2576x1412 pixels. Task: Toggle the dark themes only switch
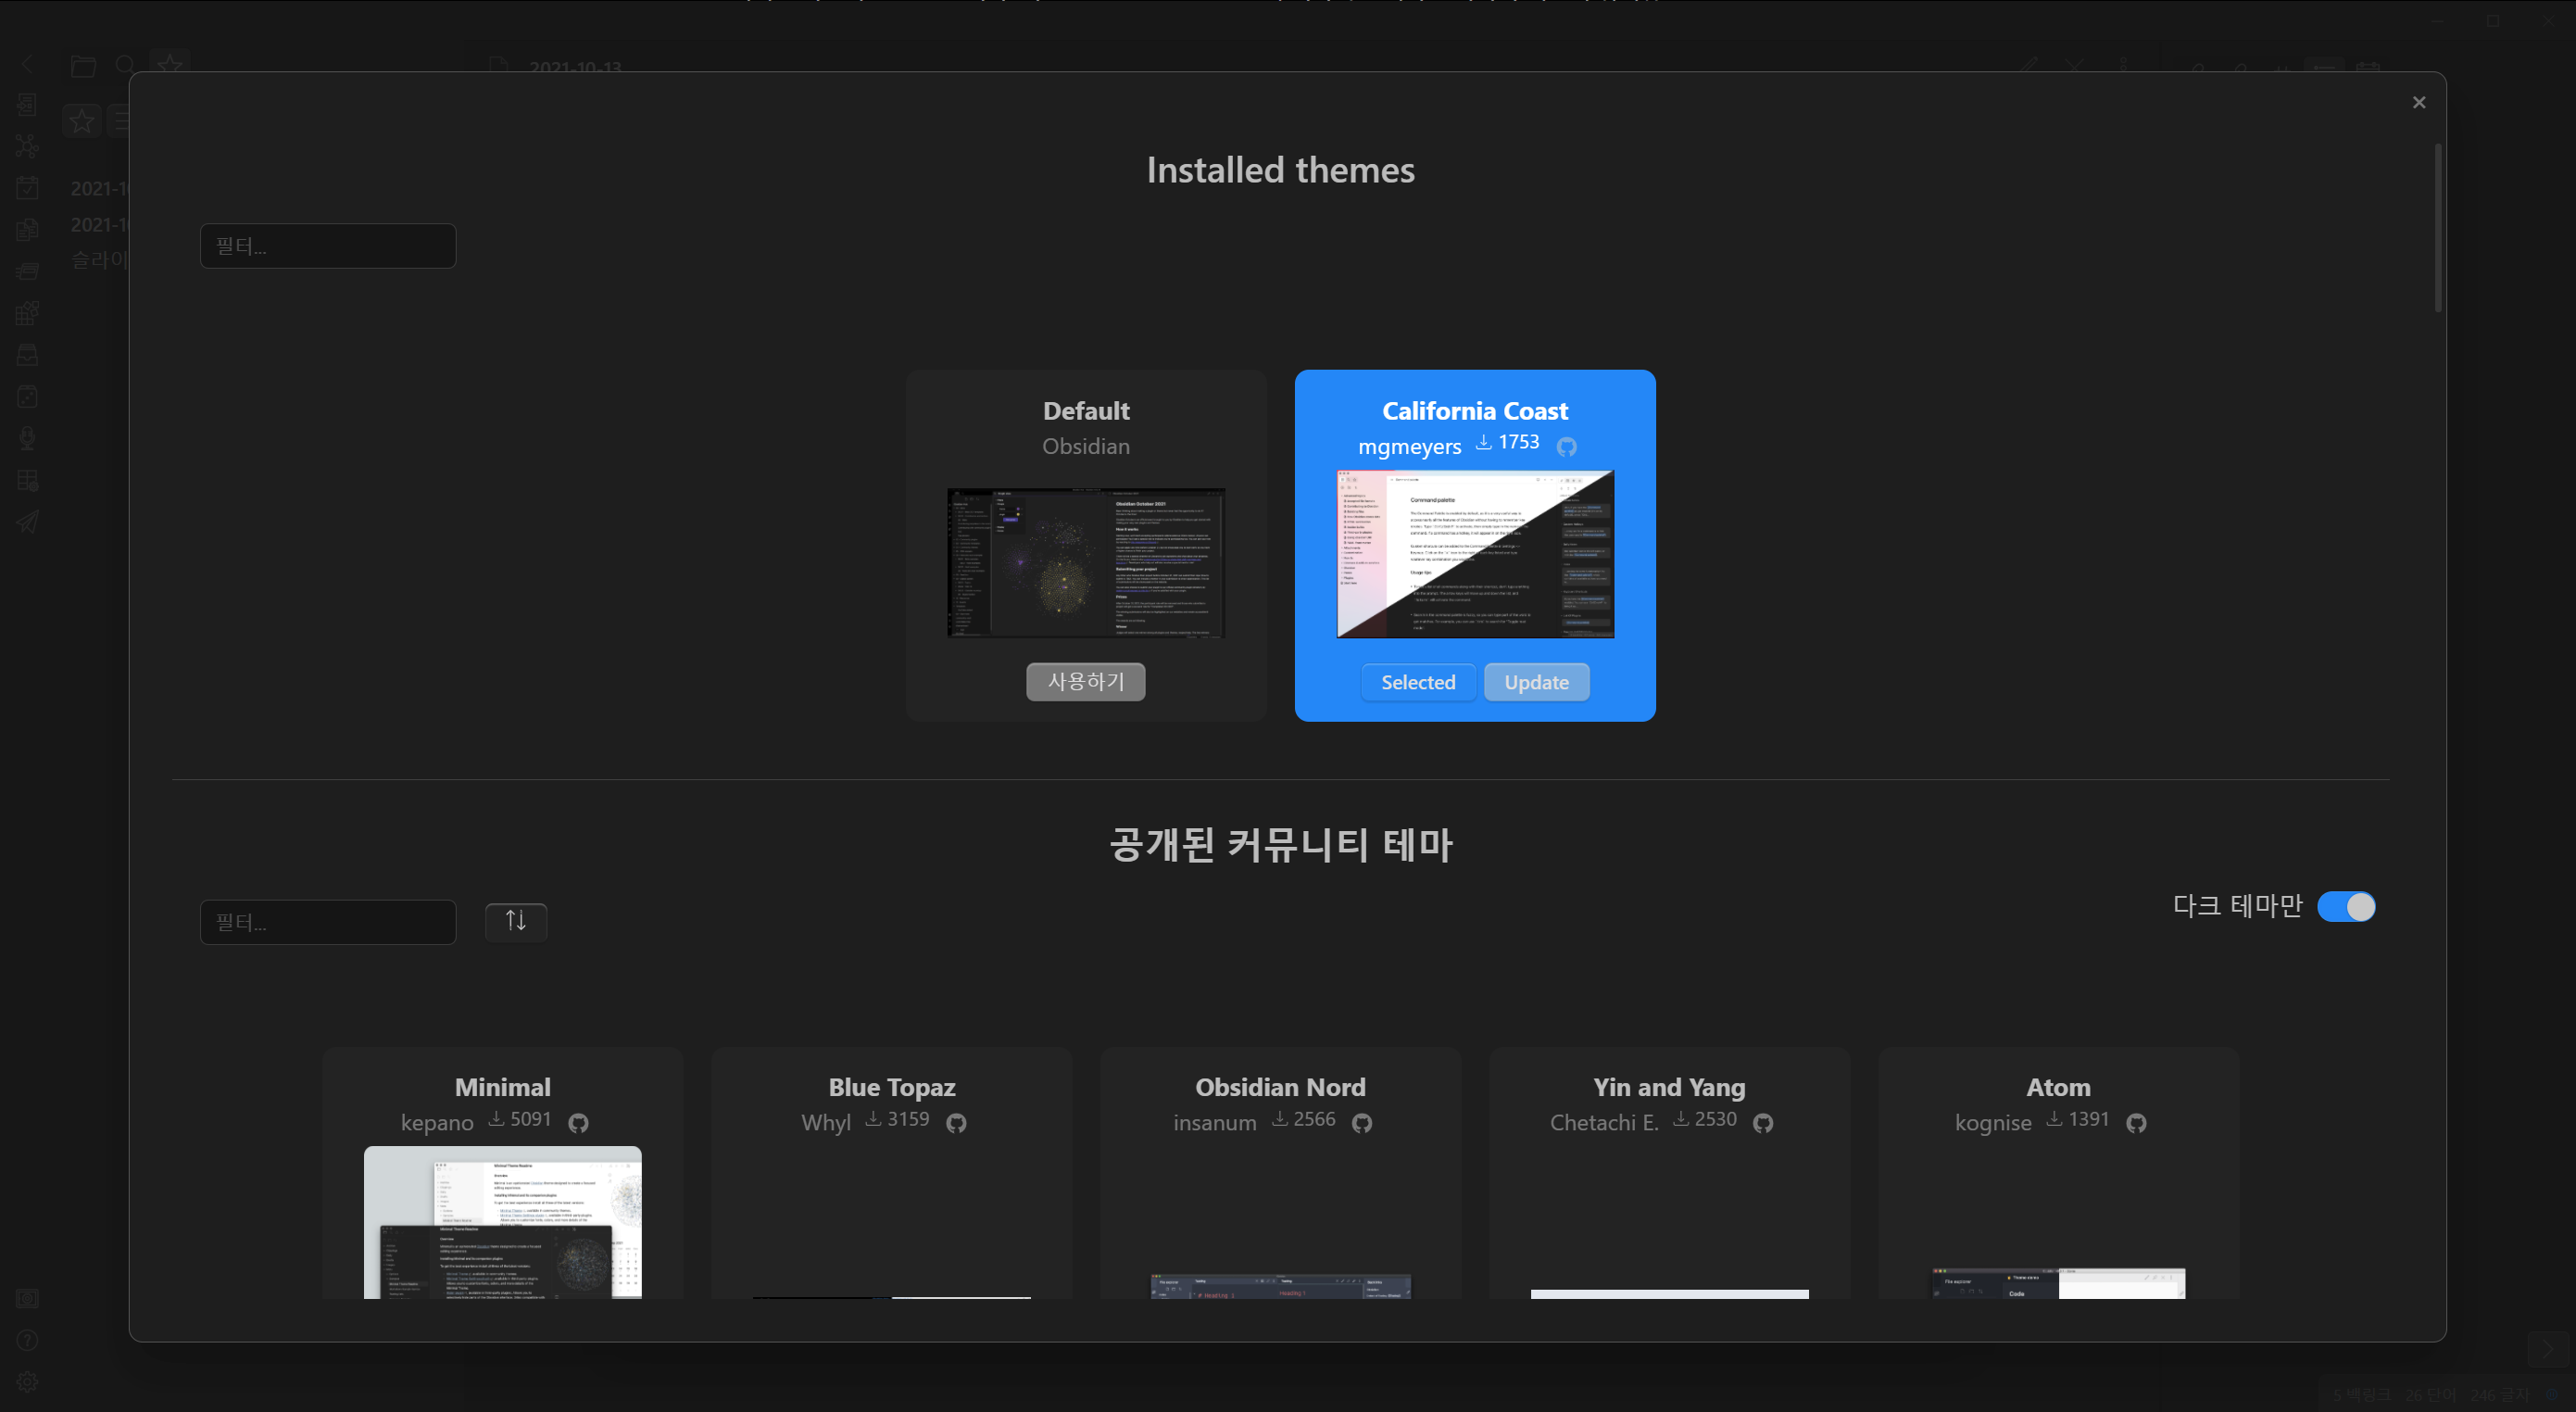pos(2345,906)
